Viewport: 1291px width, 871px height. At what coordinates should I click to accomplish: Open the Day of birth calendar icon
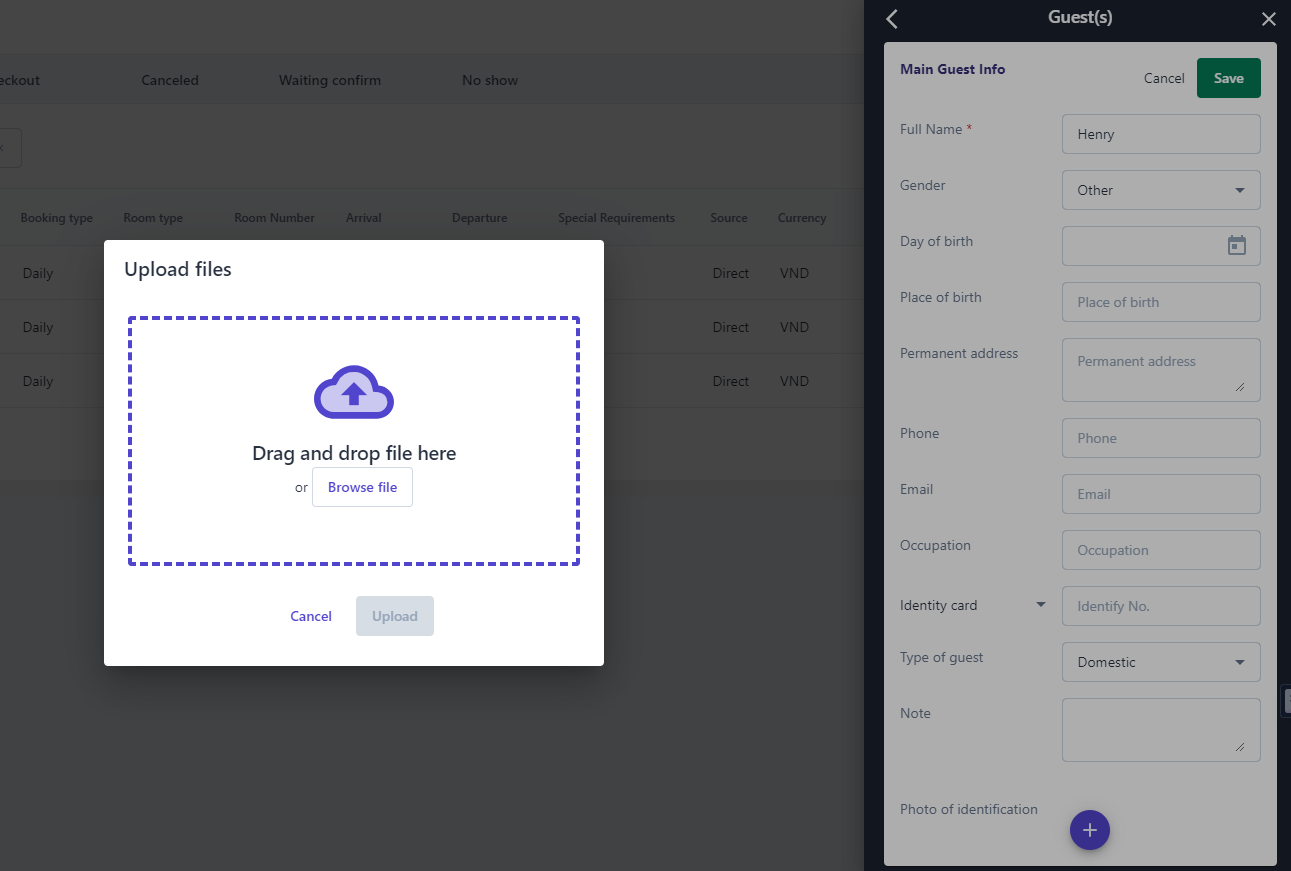[x=1236, y=246]
